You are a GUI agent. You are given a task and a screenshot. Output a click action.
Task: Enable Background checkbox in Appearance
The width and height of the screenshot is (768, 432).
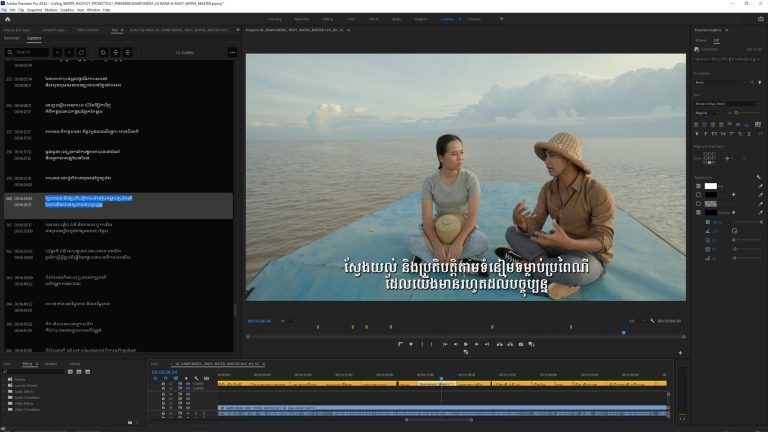698,203
